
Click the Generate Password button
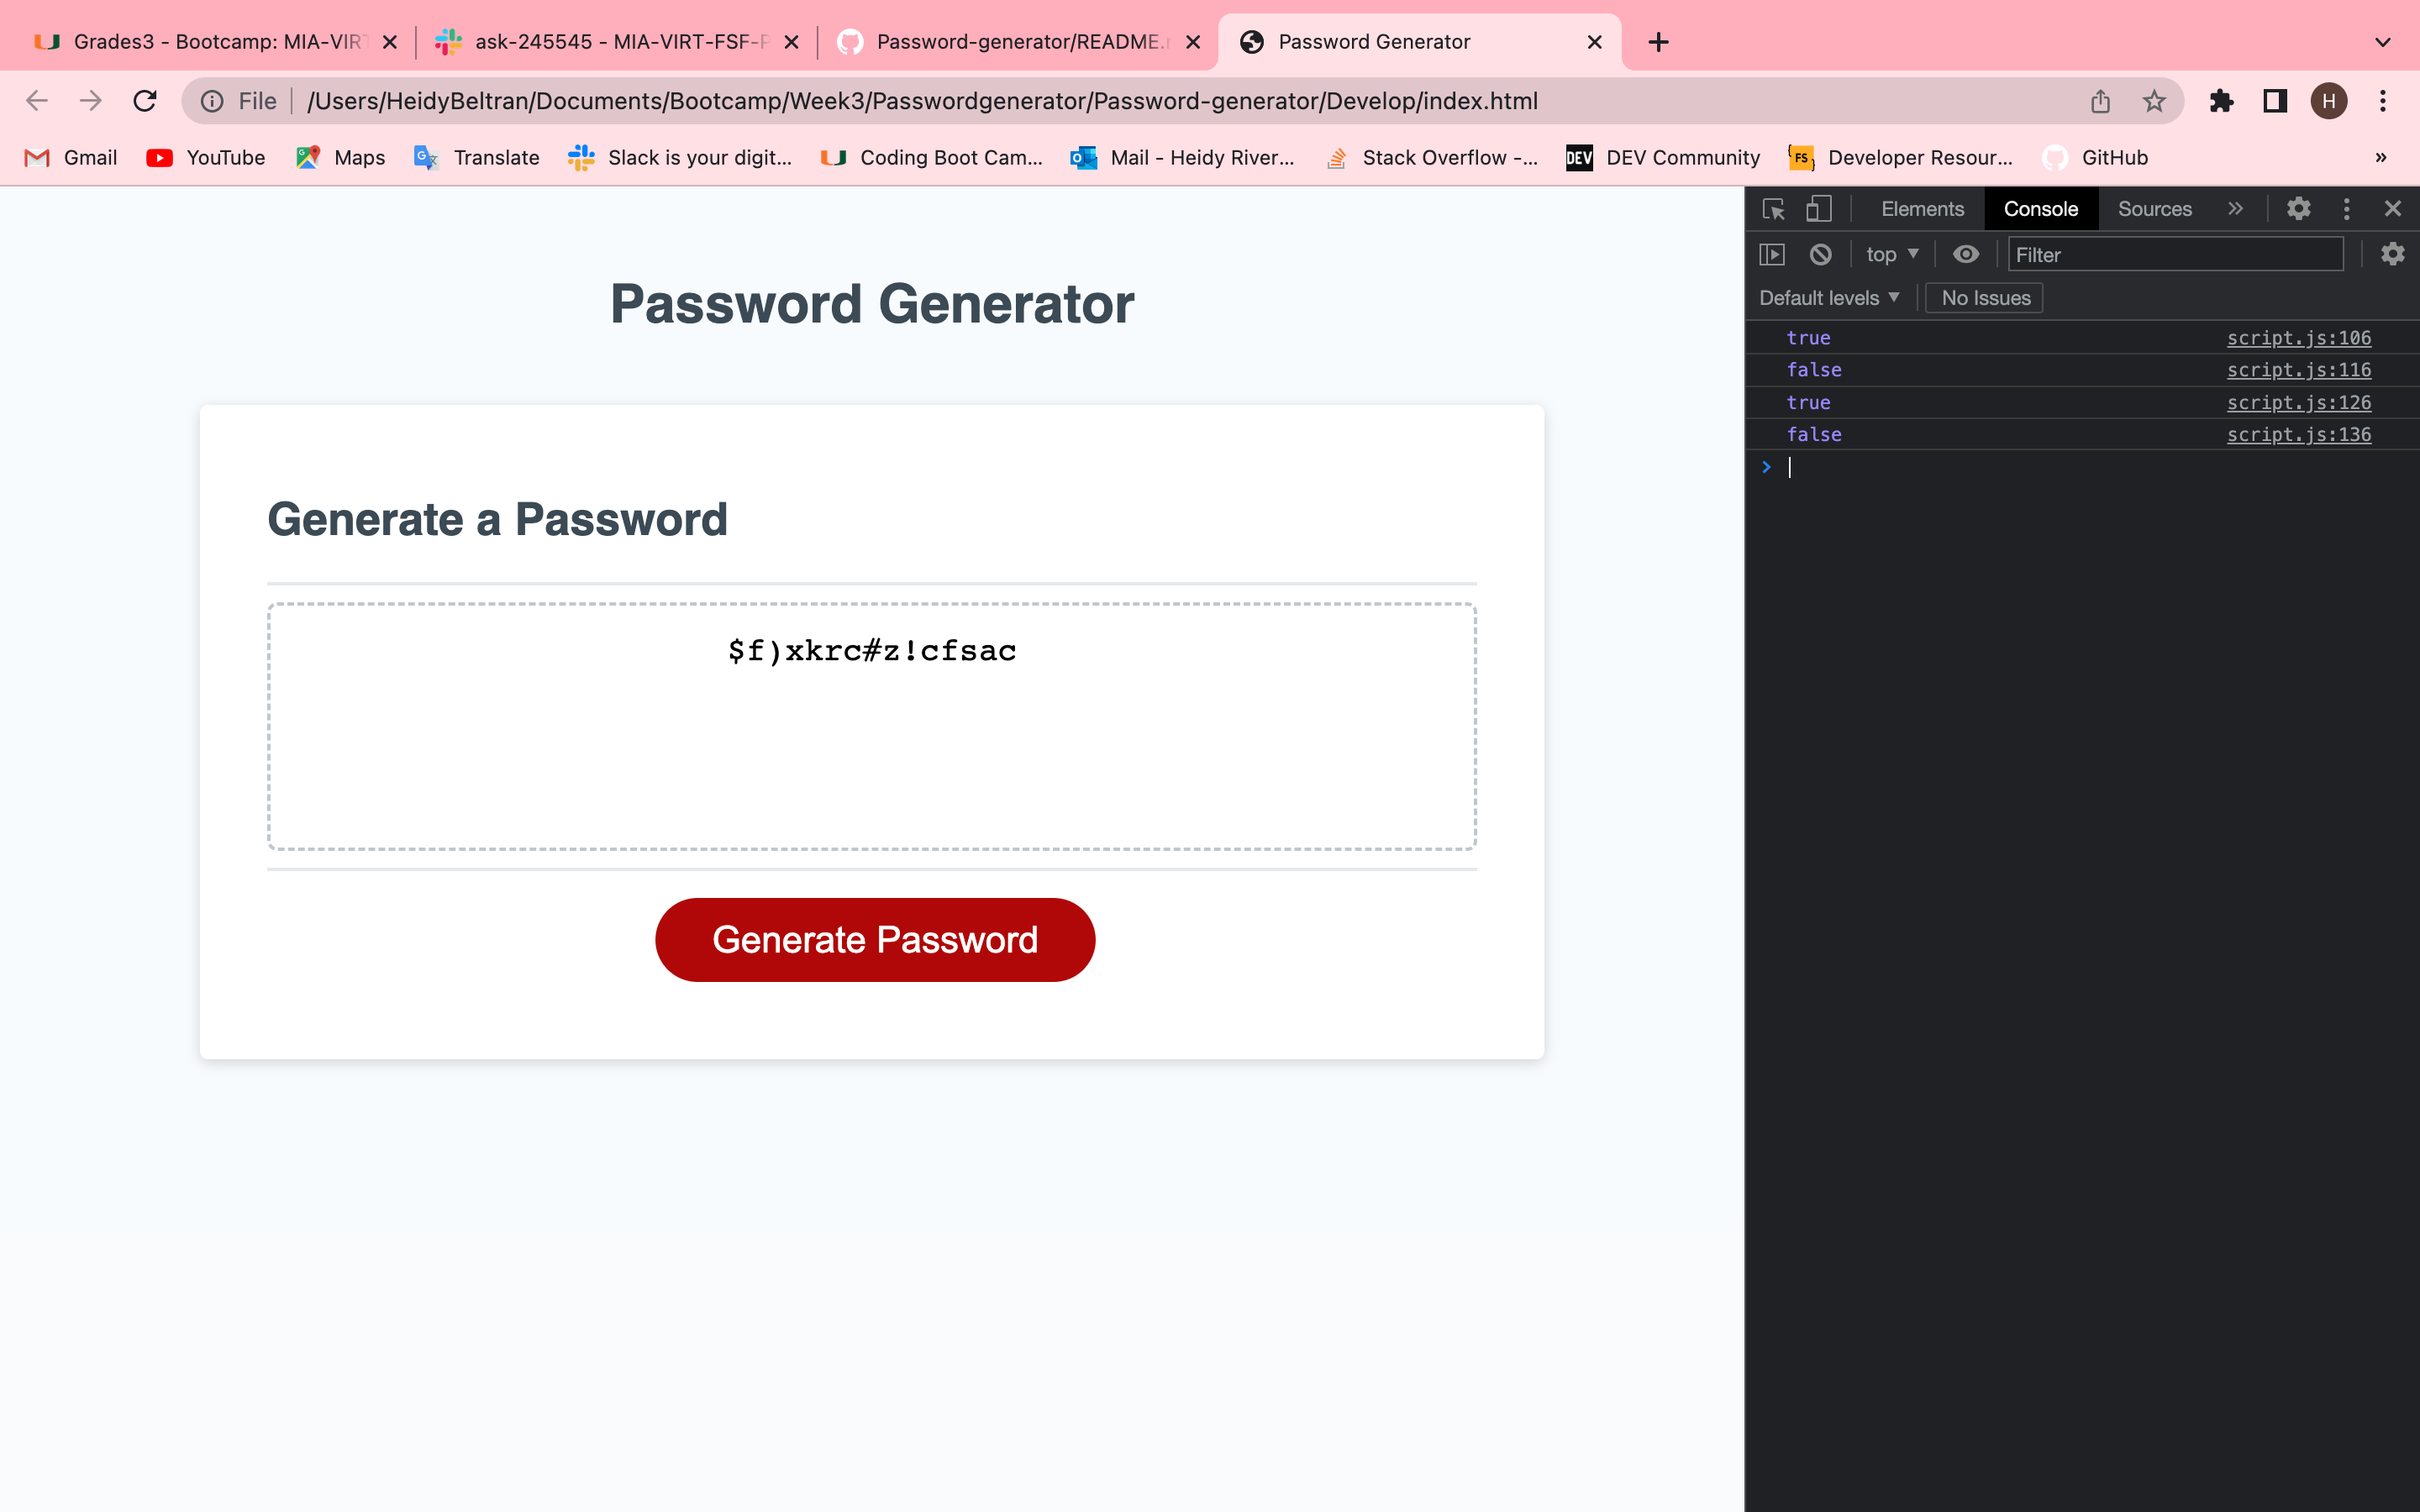[874, 939]
